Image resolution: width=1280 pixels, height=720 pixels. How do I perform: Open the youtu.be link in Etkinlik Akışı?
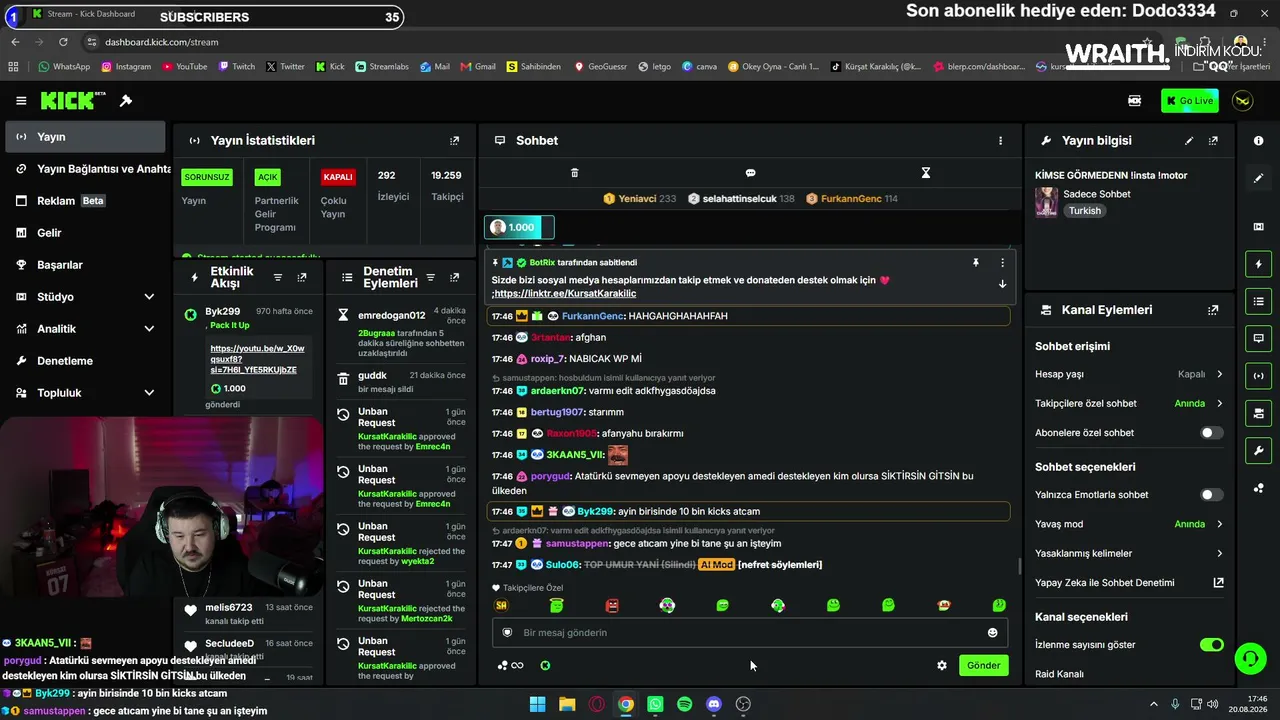pos(257,359)
